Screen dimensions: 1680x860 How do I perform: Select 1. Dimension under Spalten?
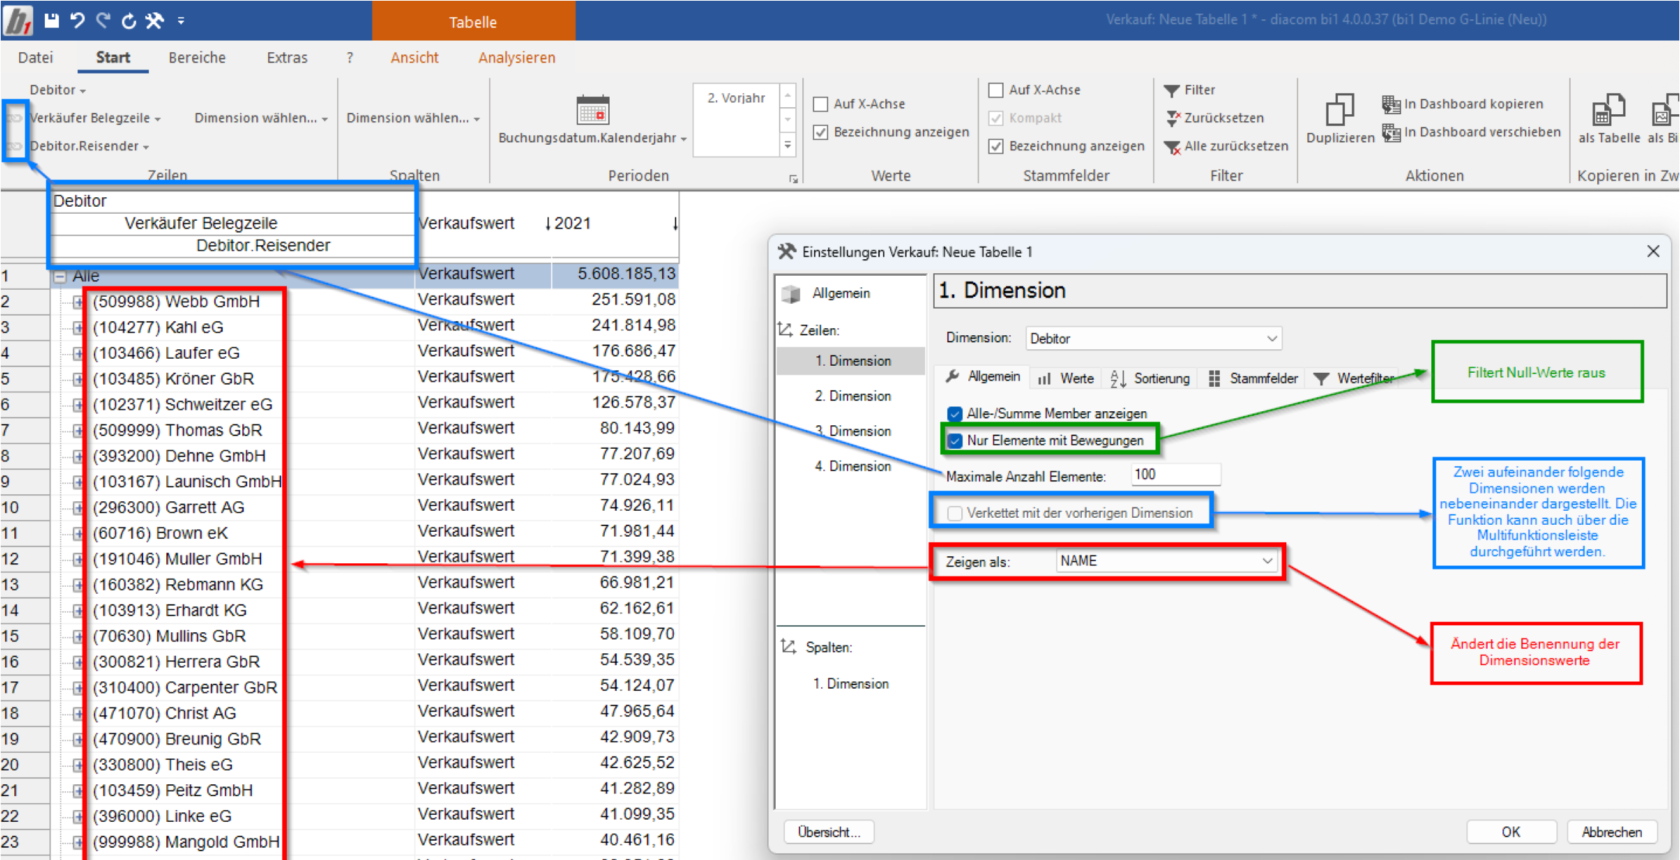[851, 684]
